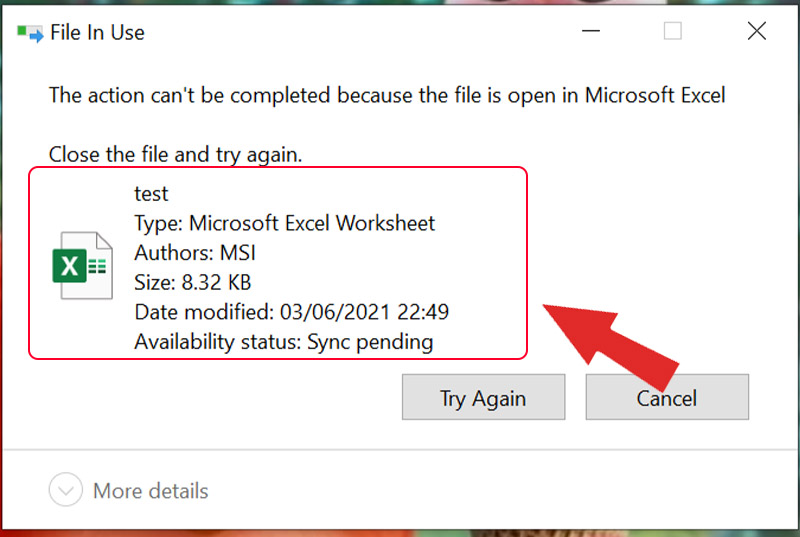
Task: Click the green Excel worksheet file icon
Action: pos(81,265)
